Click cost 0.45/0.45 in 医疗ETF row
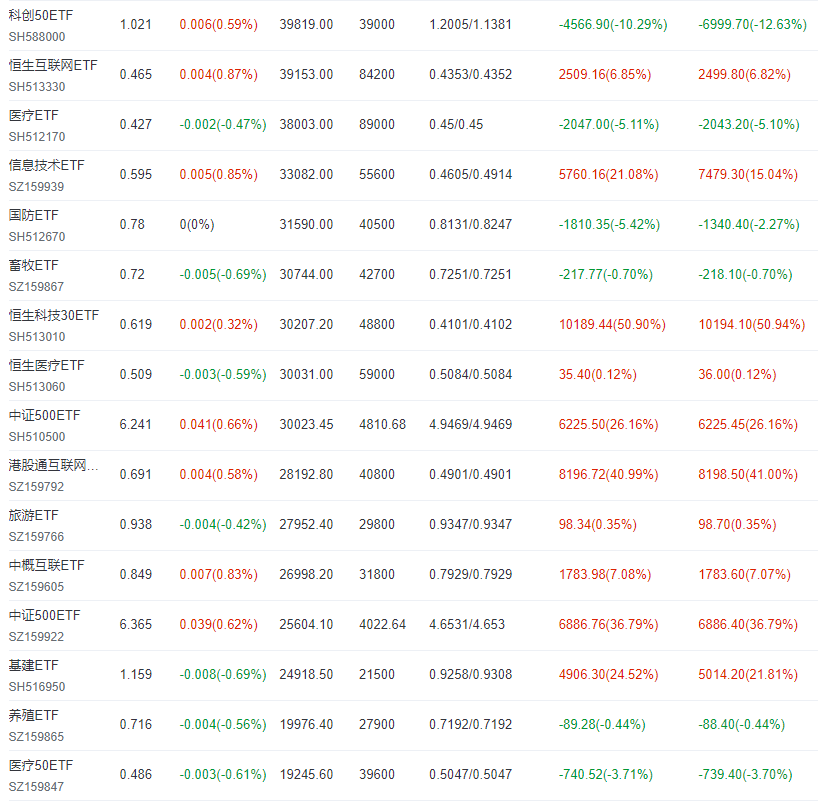 point(456,125)
